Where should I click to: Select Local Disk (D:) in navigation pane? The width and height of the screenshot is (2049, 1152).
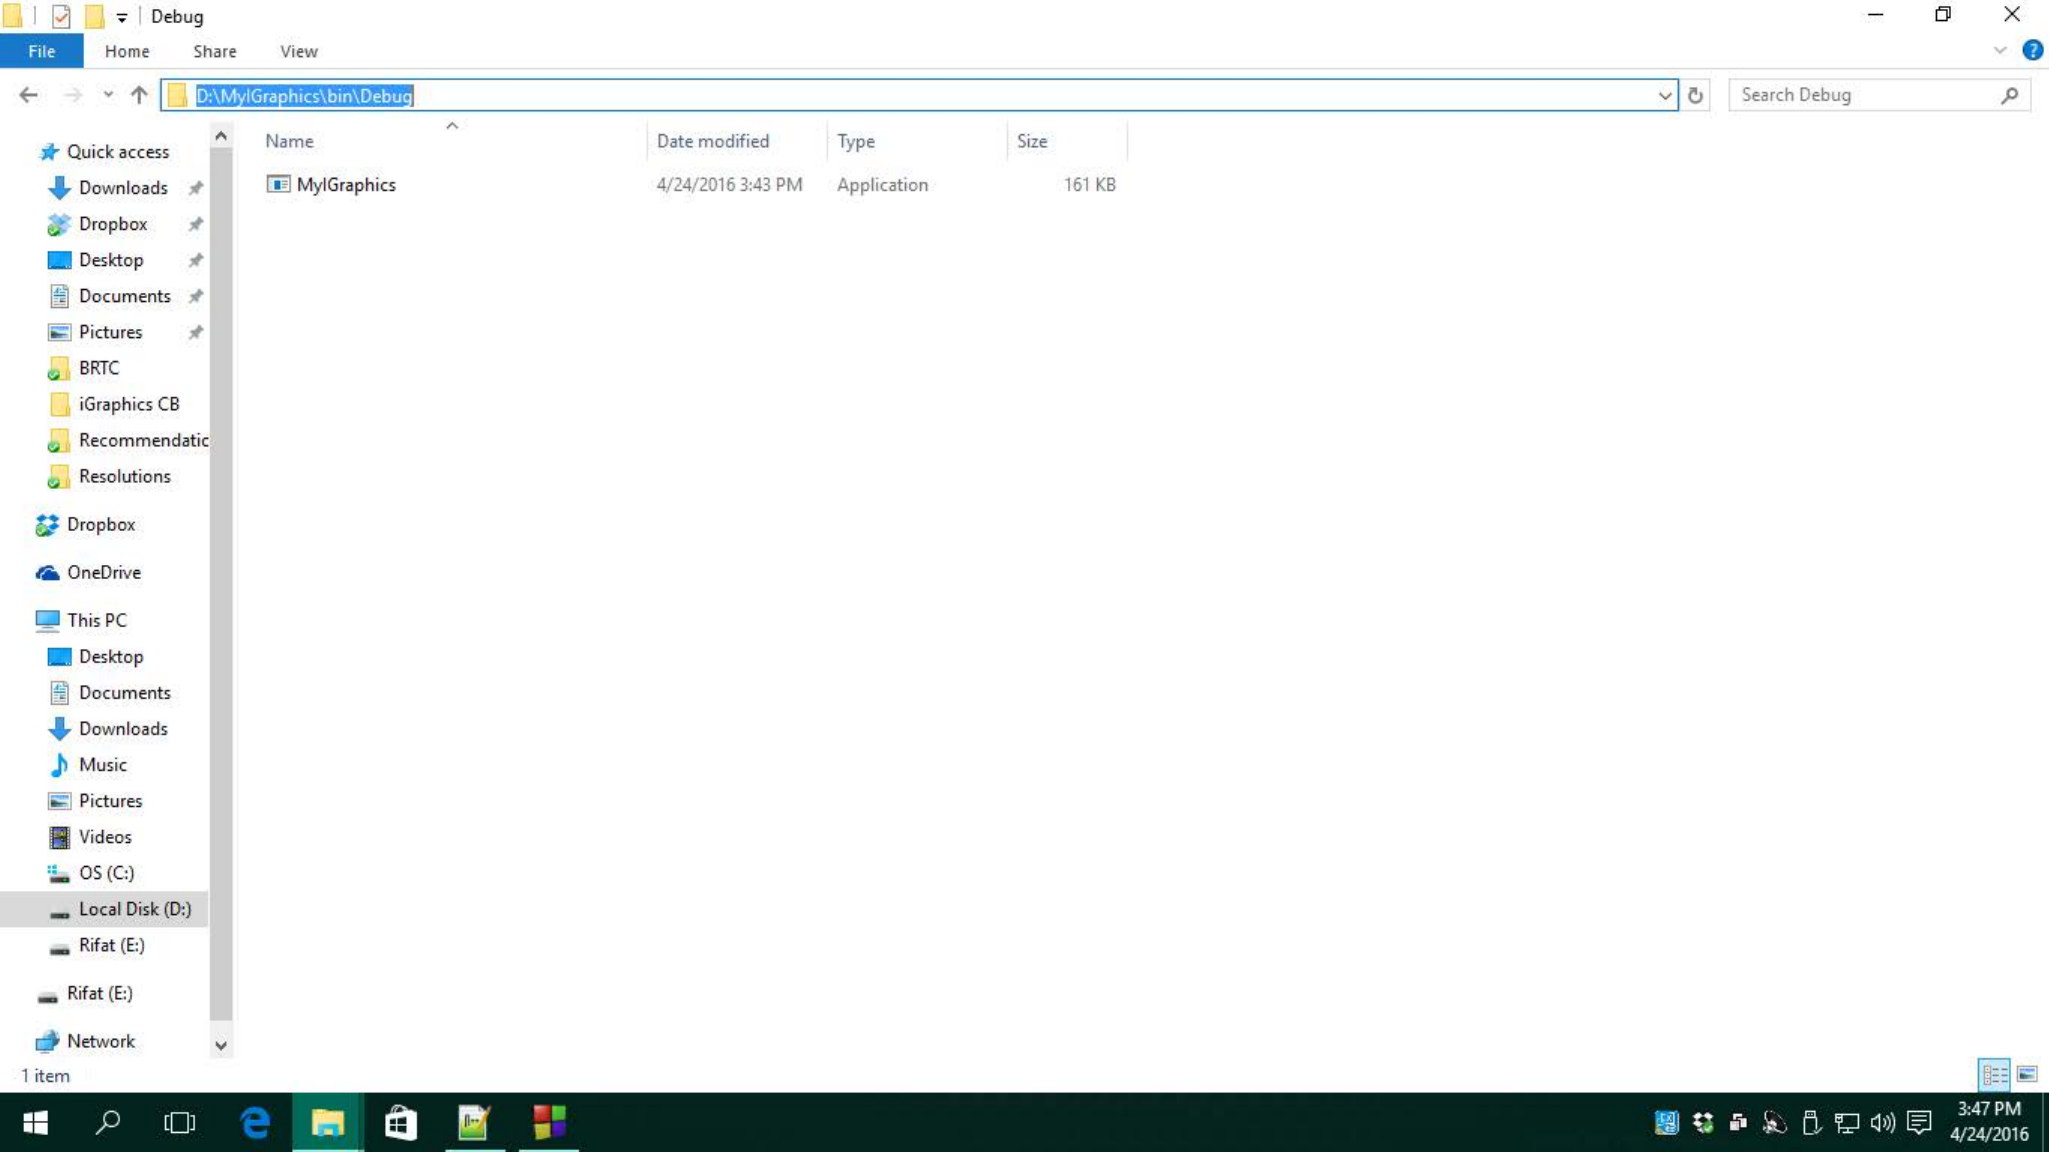coord(134,908)
